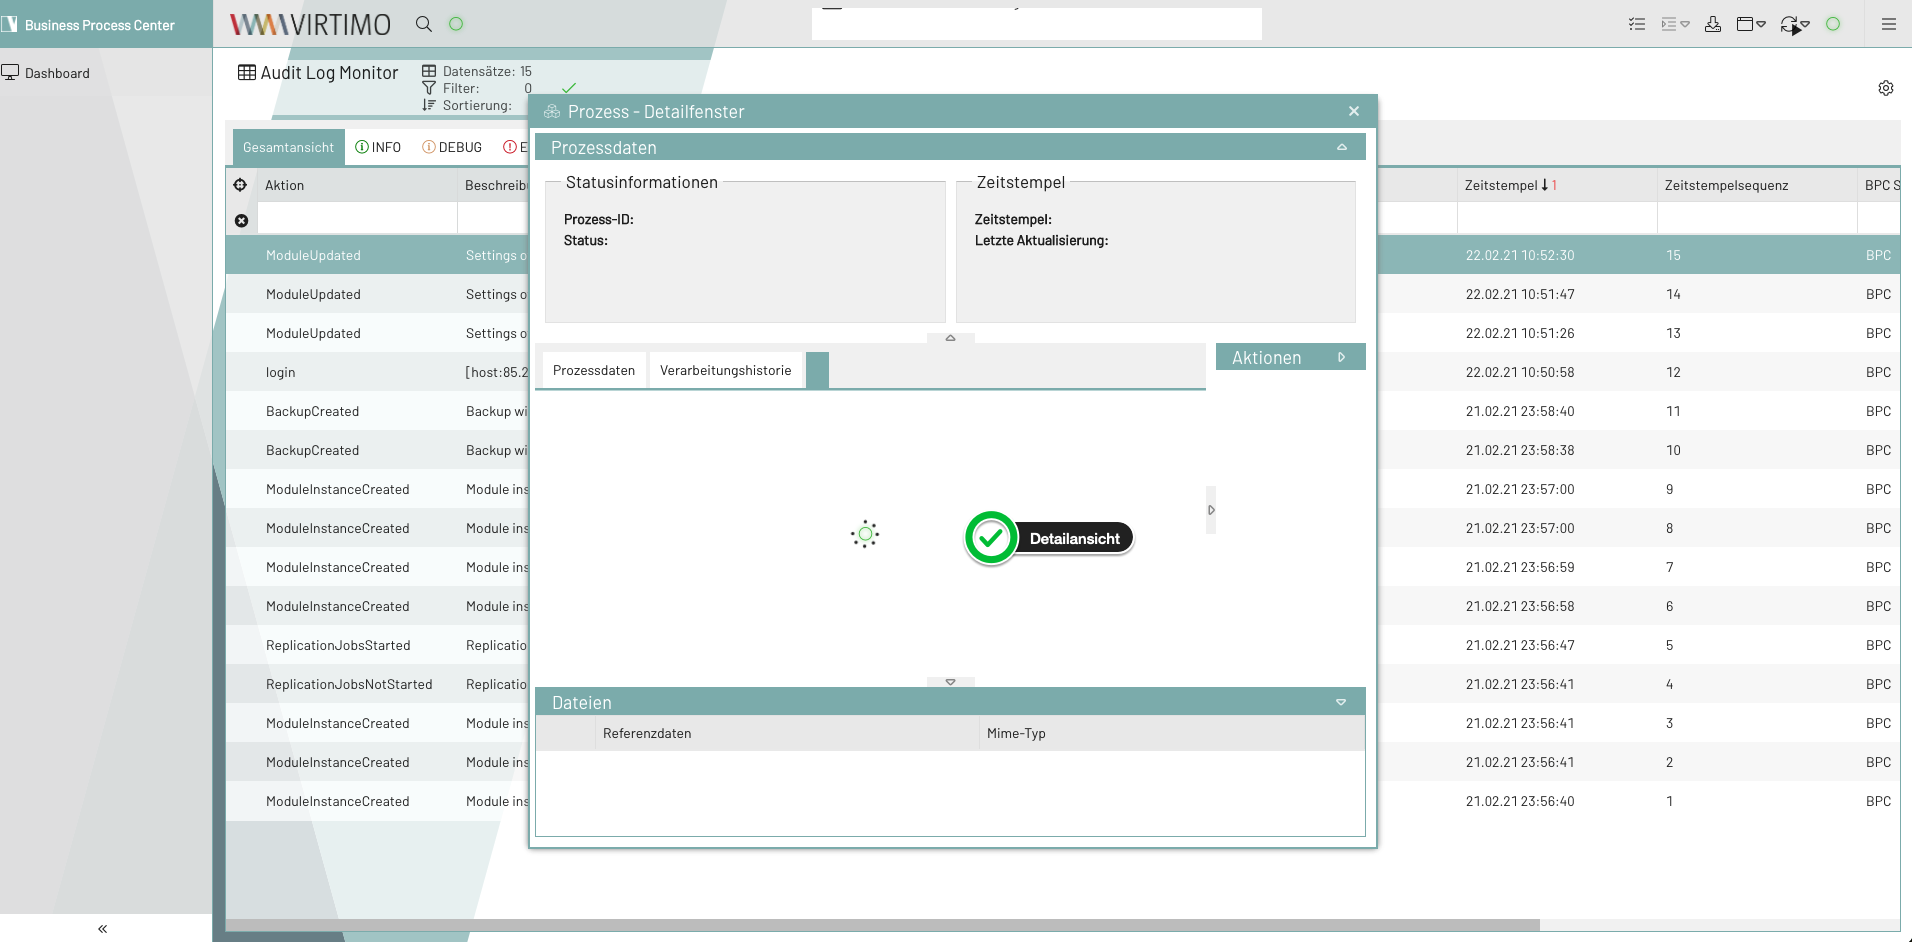Image resolution: width=1912 pixels, height=942 pixels.
Task: Click the refresh/sync icon in the top toolbar
Action: point(1788,24)
